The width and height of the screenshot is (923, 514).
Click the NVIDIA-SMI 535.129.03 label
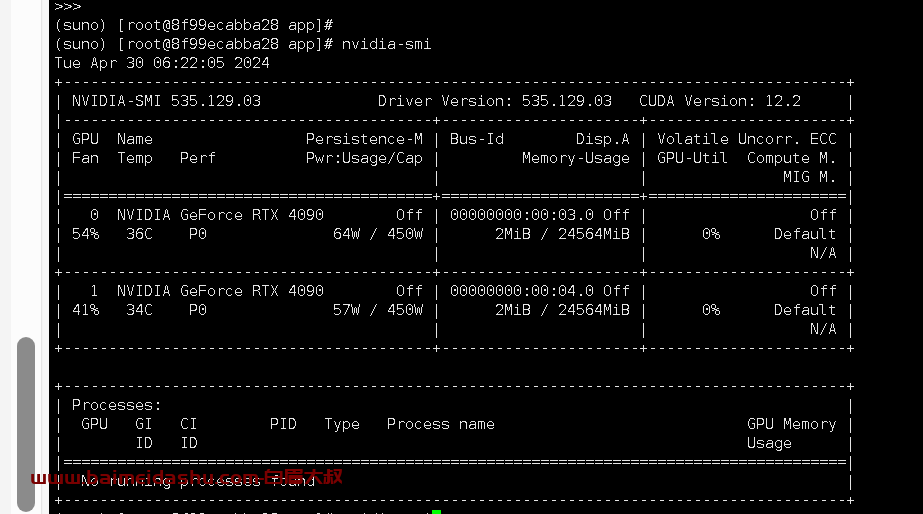166,101
